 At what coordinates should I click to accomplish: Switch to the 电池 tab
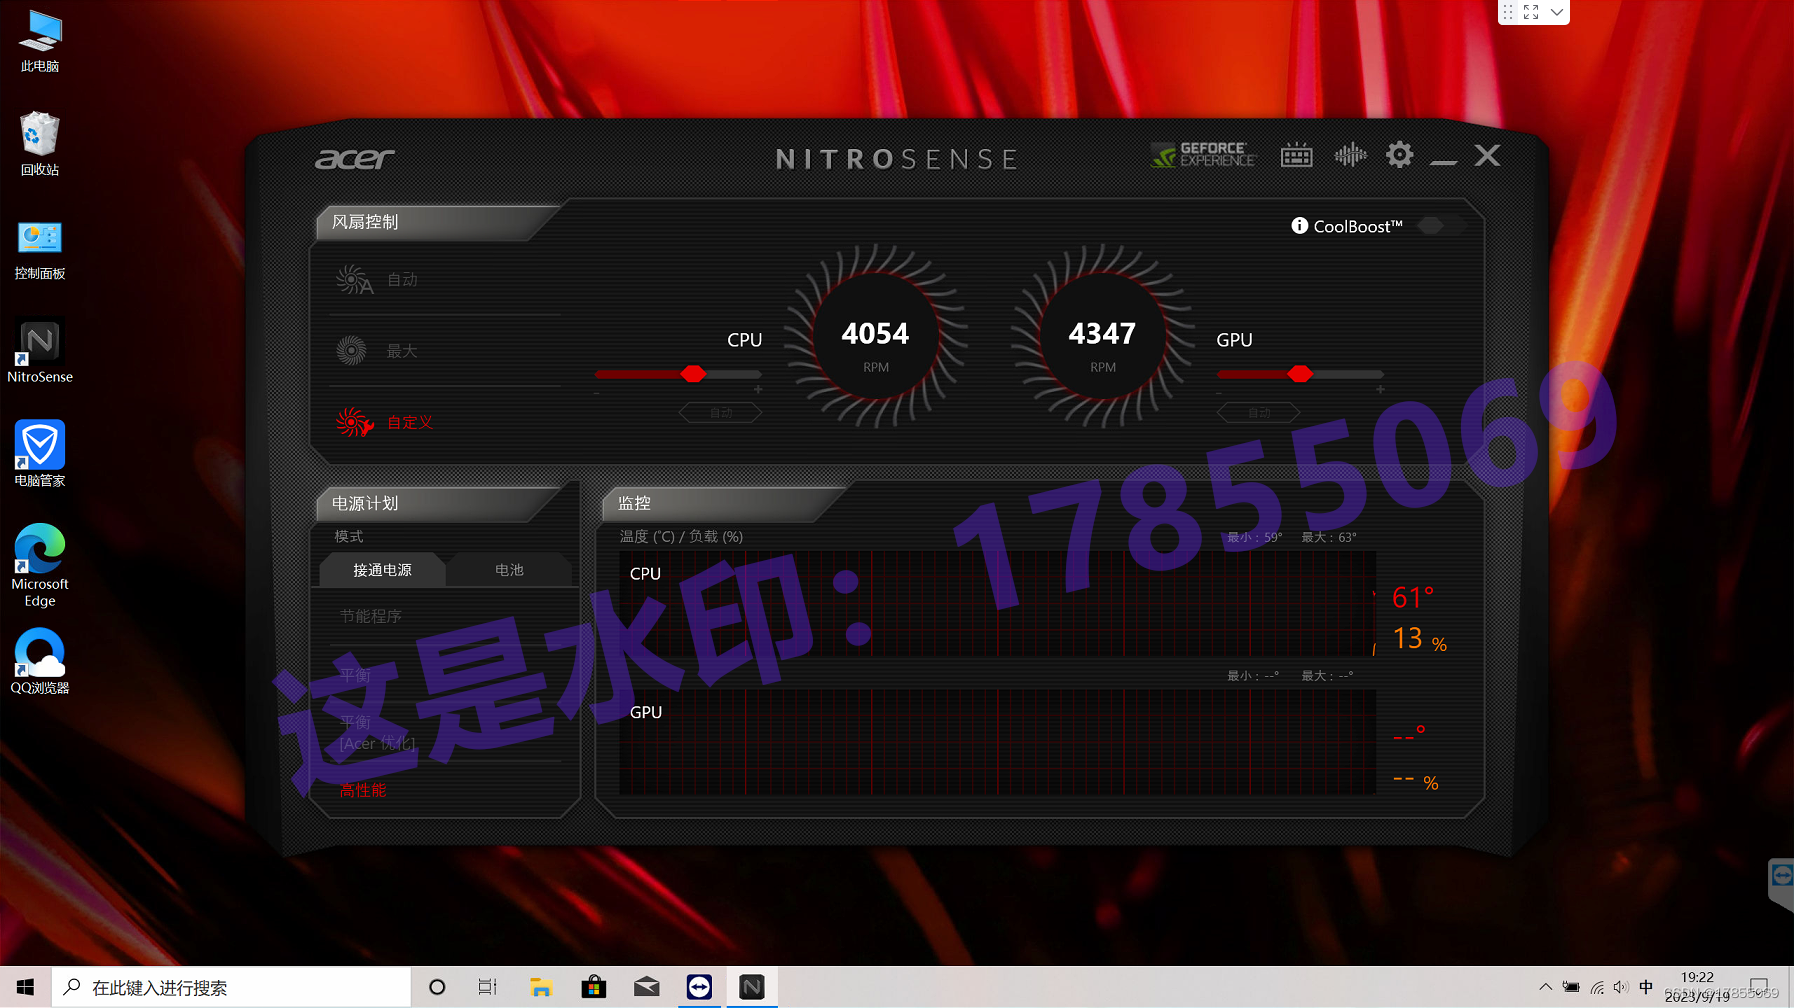pos(509,570)
